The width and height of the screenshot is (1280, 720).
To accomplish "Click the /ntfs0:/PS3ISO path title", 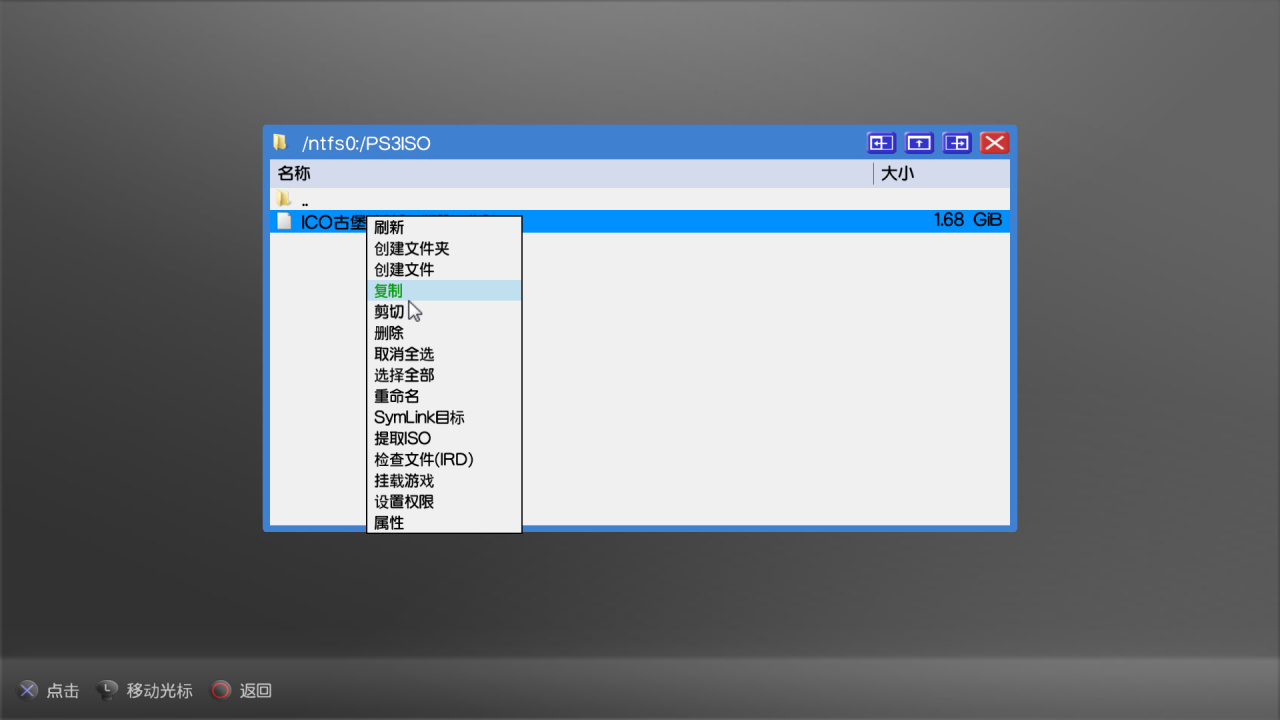I will 366,144.
